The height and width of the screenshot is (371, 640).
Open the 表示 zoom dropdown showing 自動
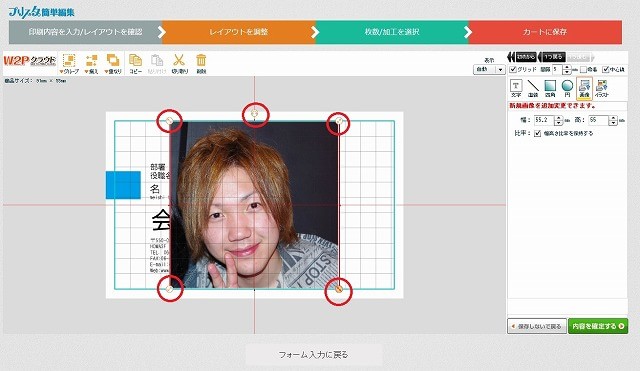click(x=489, y=69)
